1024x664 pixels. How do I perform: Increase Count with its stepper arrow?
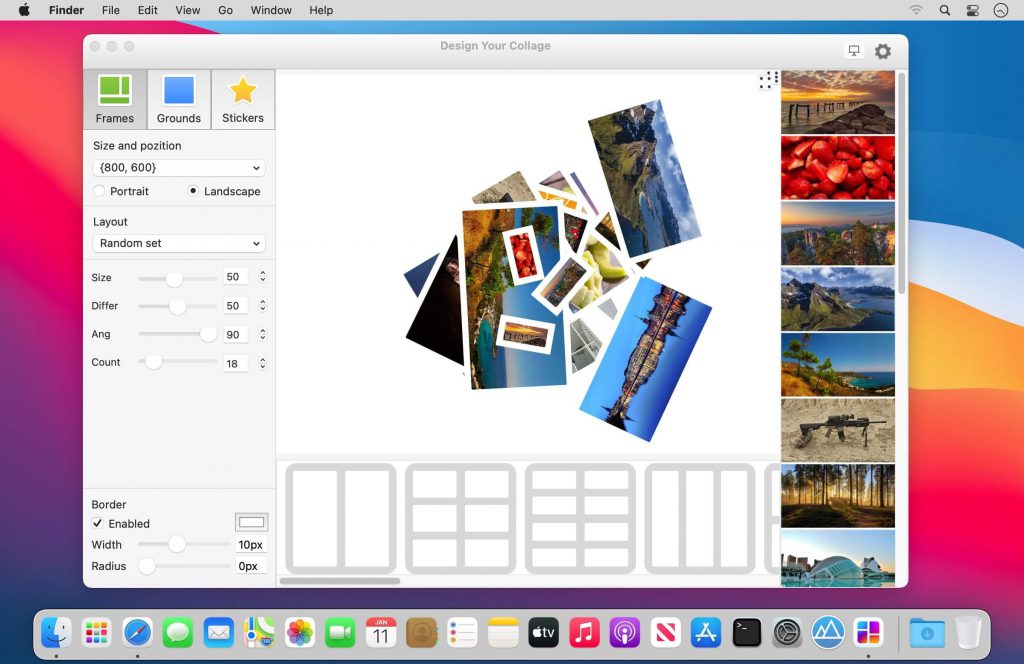(x=261, y=358)
